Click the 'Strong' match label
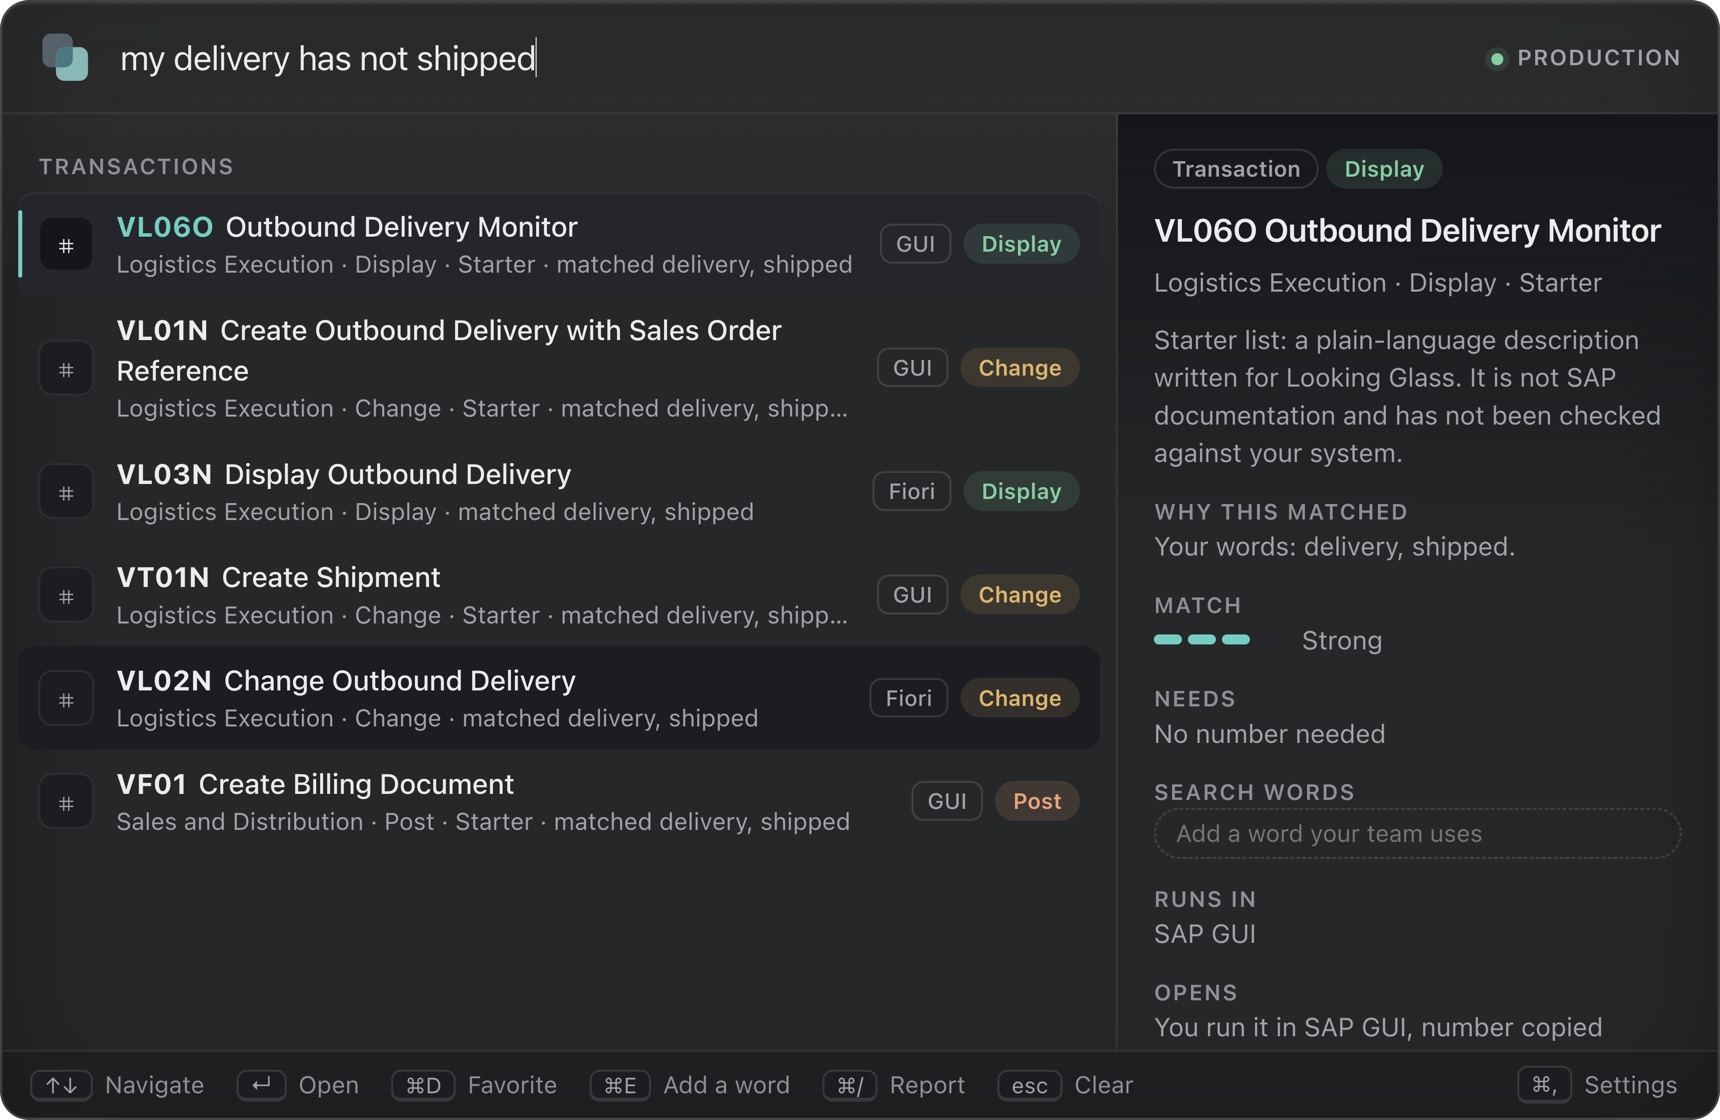 pyautogui.click(x=1341, y=641)
